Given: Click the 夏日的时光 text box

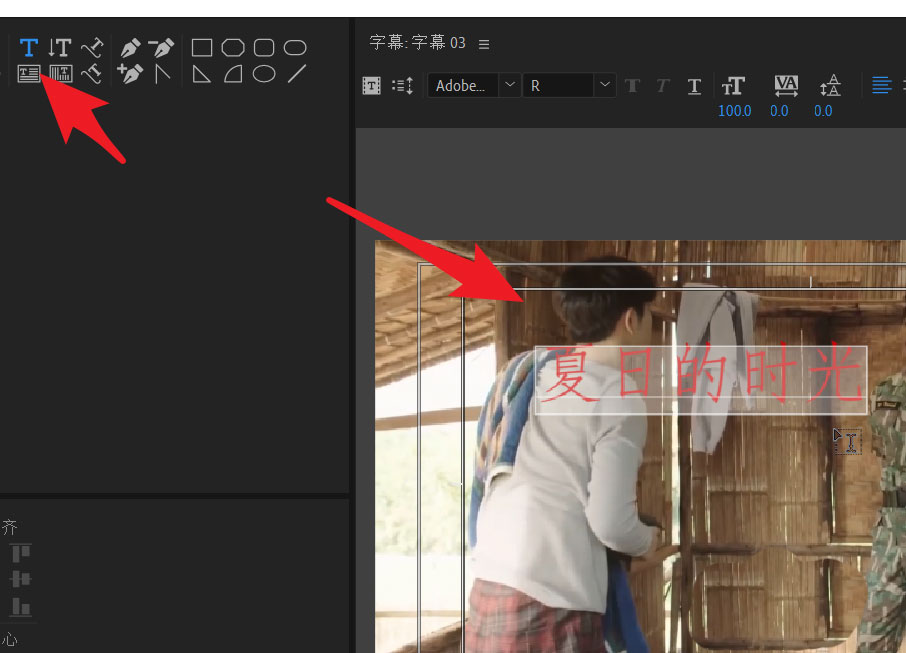Looking at the screenshot, I should tap(700, 380).
